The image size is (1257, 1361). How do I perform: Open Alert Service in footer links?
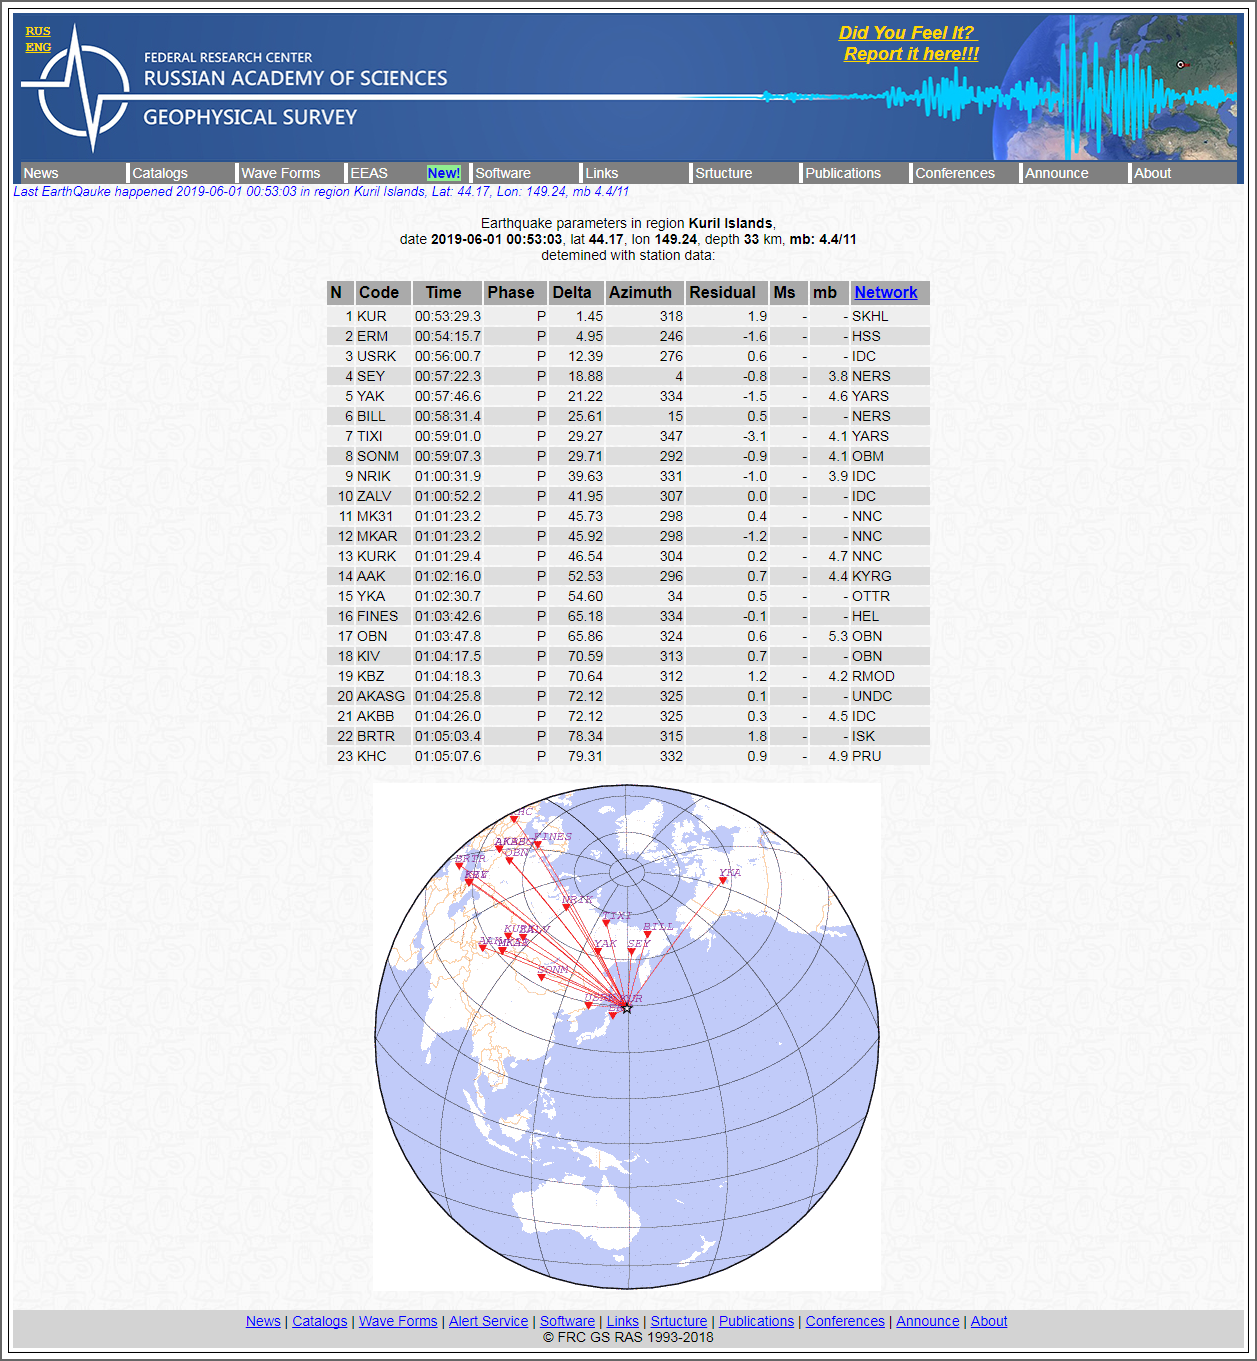point(488,1321)
